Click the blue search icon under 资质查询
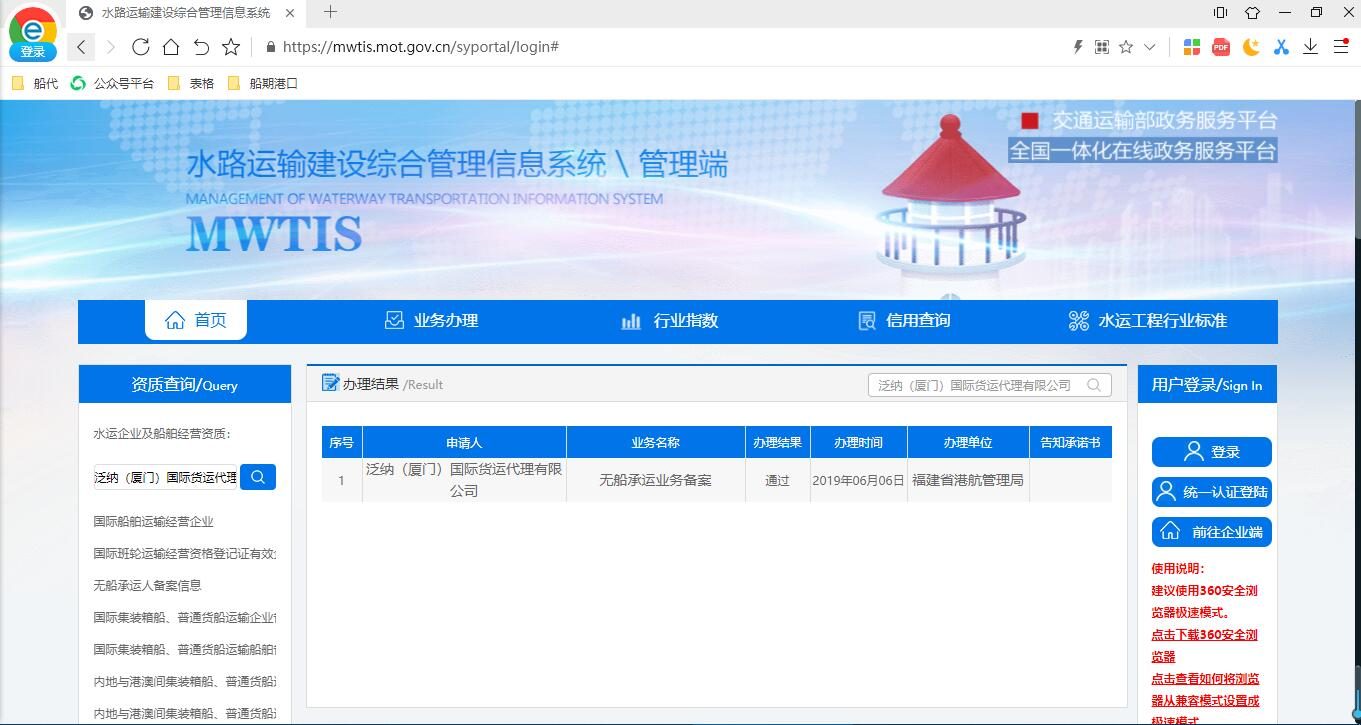The width and height of the screenshot is (1361, 725). click(x=258, y=477)
